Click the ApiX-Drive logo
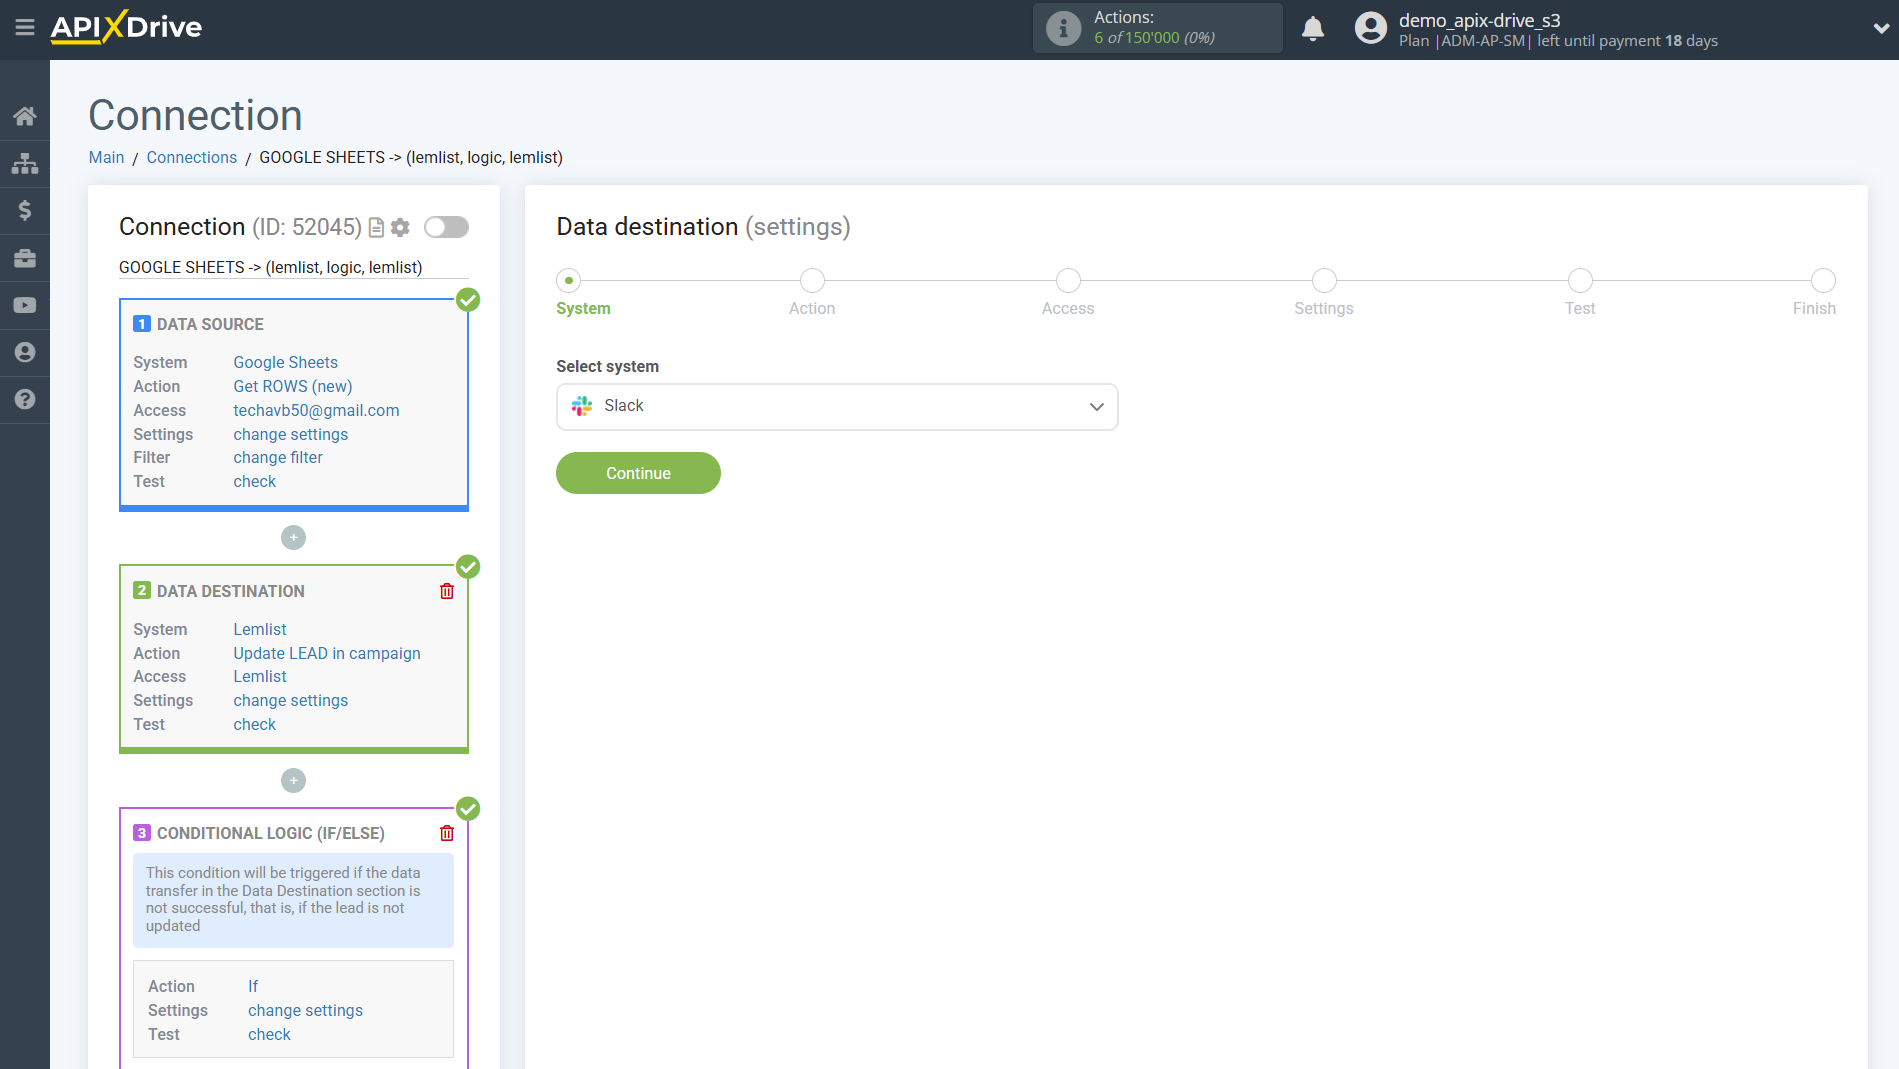 [126, 27]
